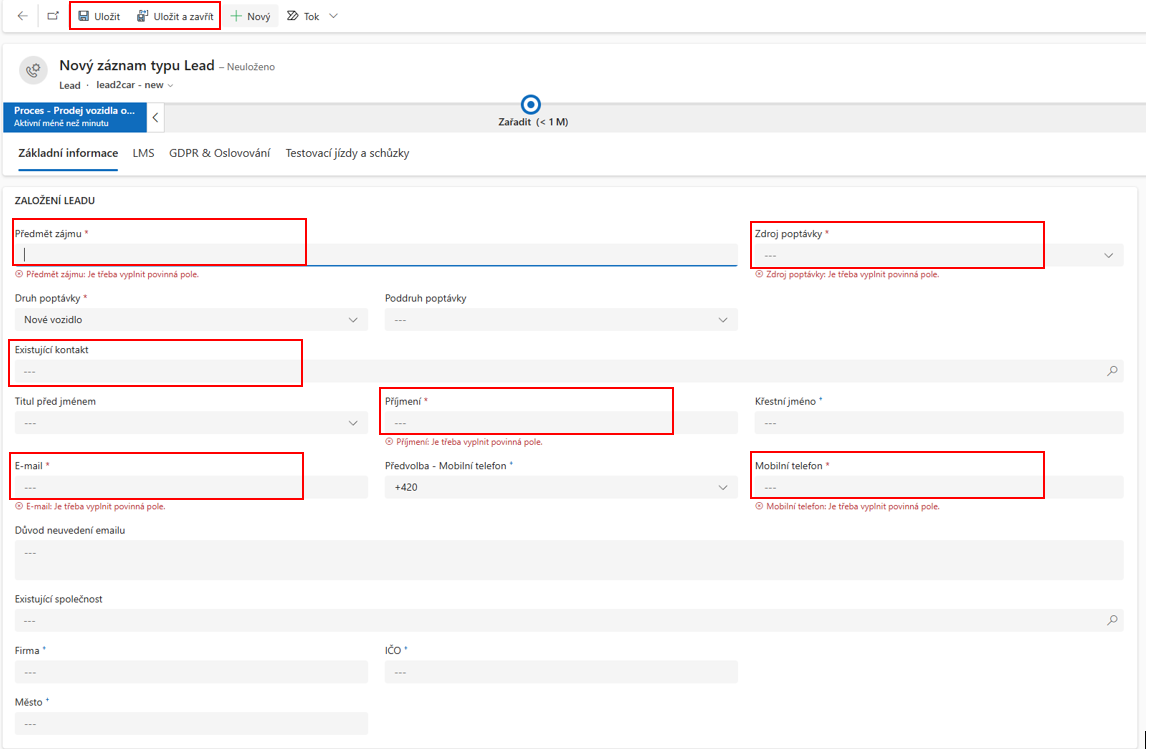This screenshot has width=1150, height=749.
Task: Click the E-mail input field
Action: click(x=190, y=487)
